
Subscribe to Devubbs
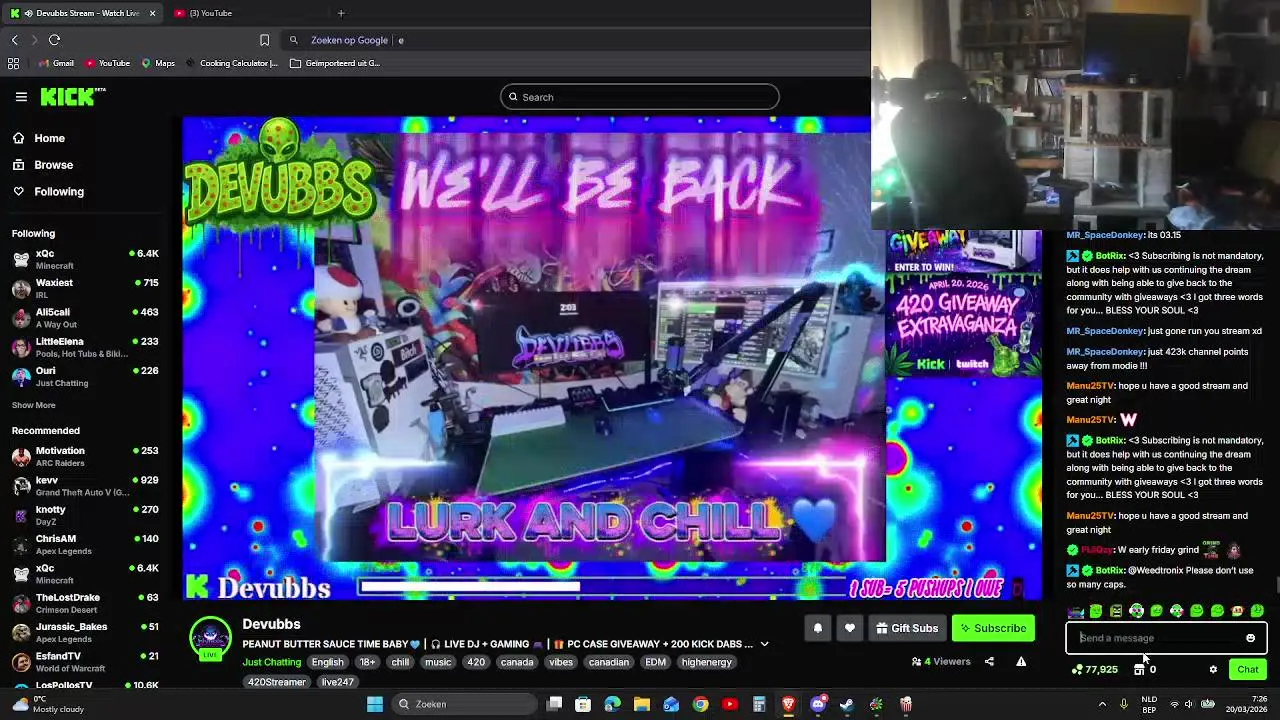coord(993,628)
